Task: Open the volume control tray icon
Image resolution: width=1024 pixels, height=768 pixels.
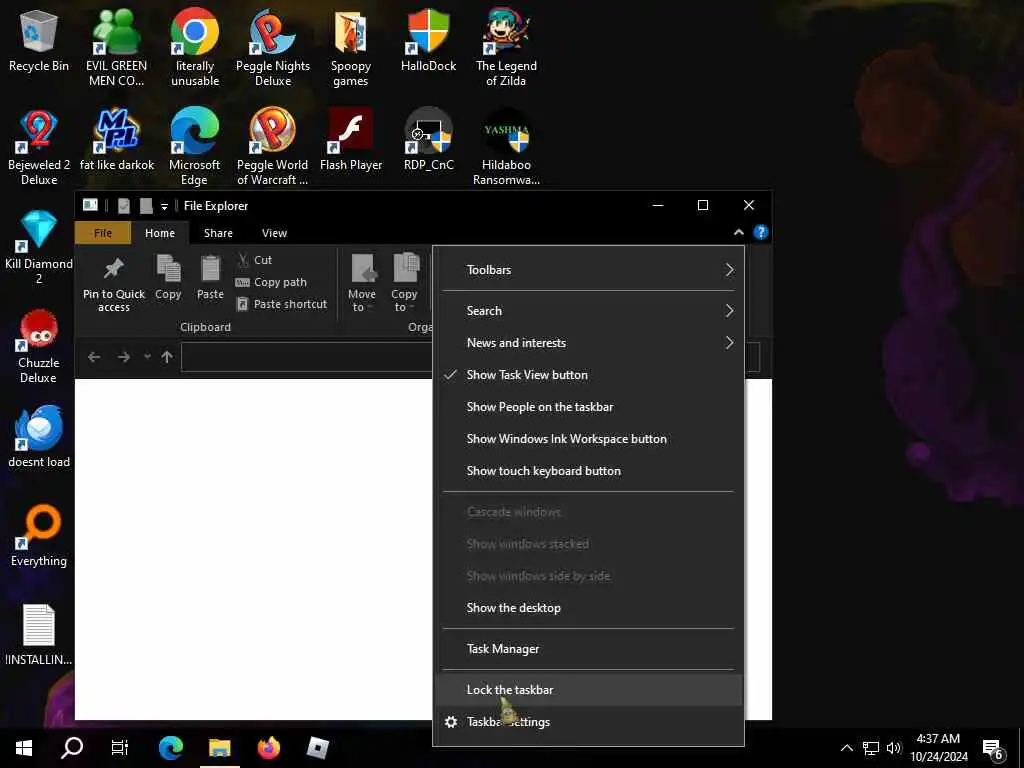Action: [x=893, y=748]
